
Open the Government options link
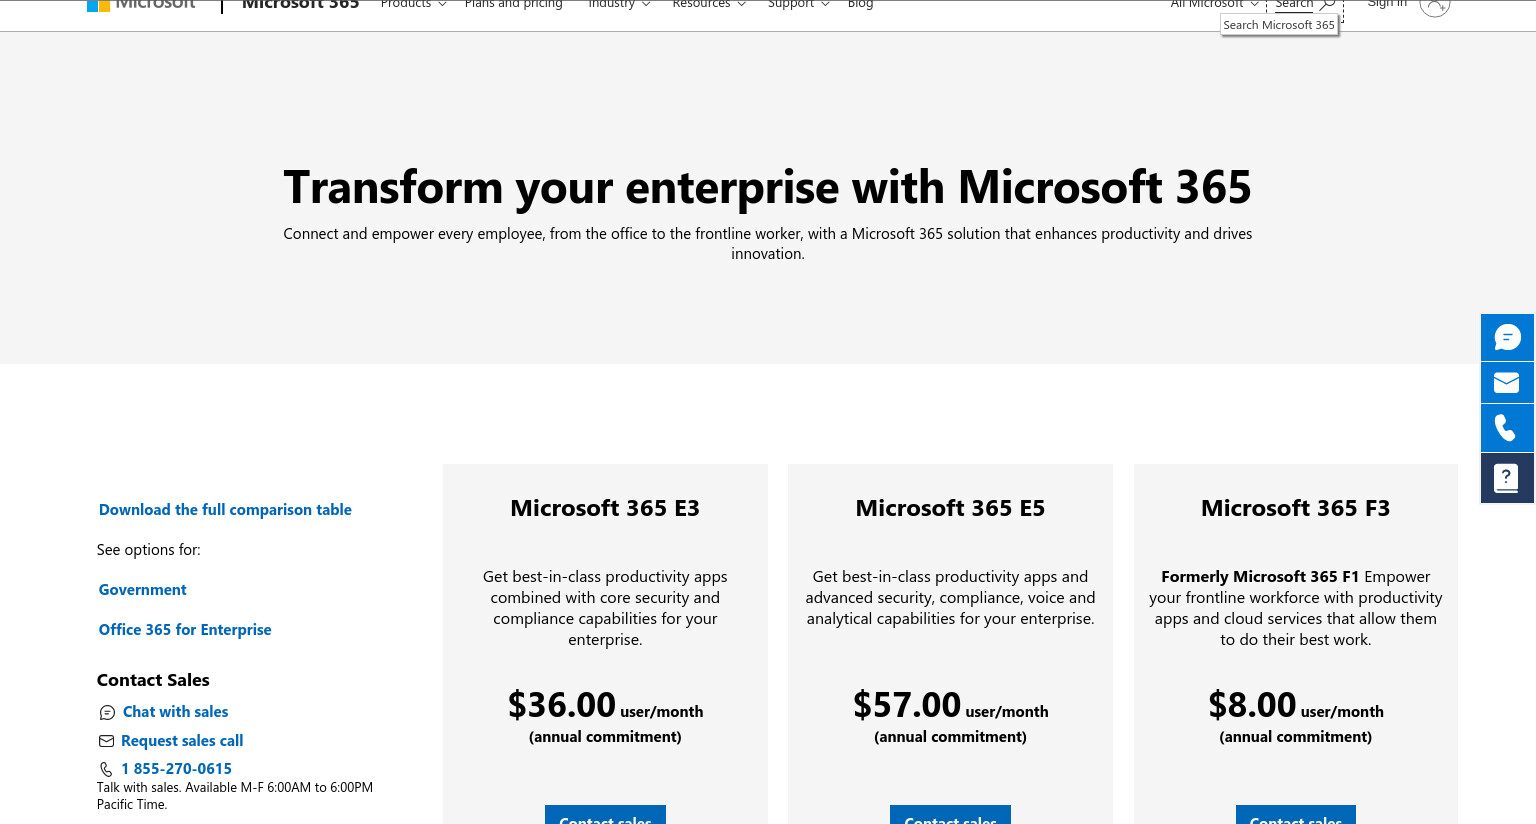tap(142, 590)
